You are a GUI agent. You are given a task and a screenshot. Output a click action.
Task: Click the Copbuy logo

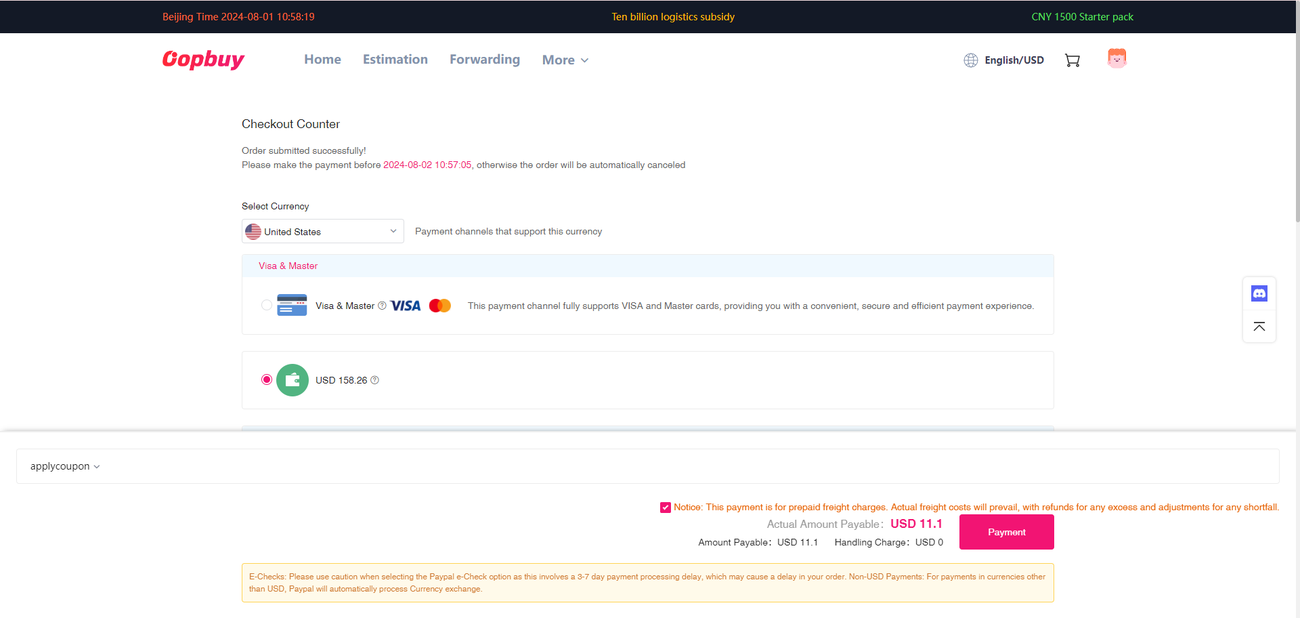click(203, 60)
